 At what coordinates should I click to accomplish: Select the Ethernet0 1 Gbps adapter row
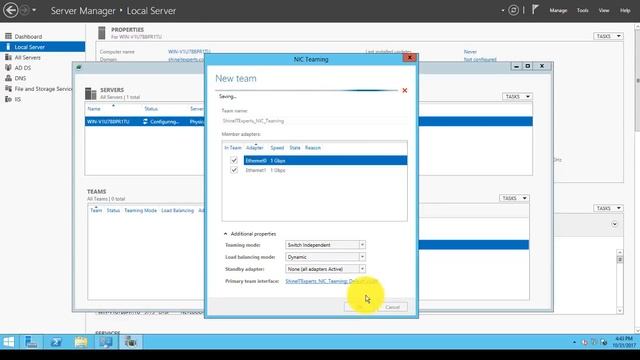coord(325,160)
